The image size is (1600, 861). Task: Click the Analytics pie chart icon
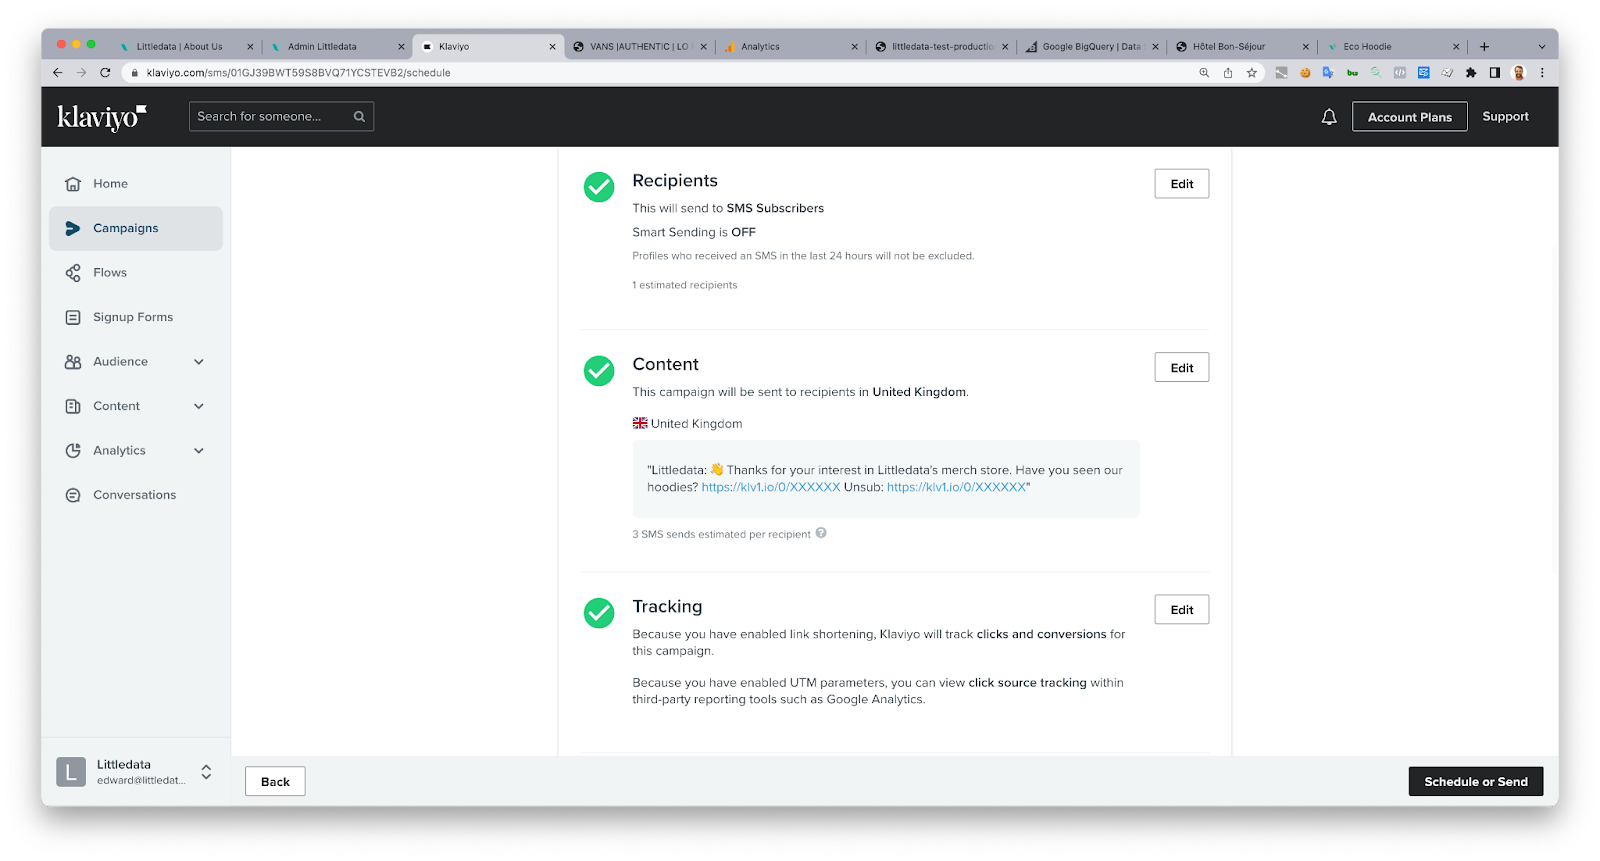tap(73, 451)
